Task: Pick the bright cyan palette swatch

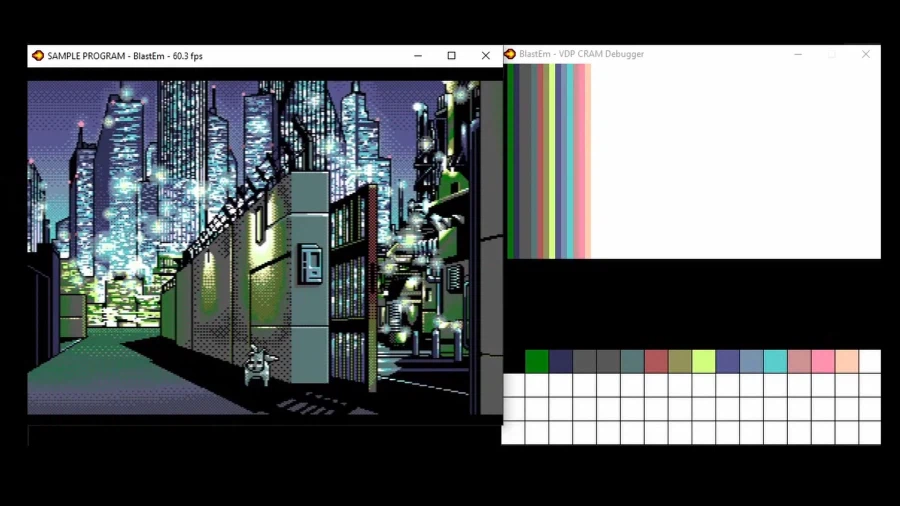Action: click(775, 361)
